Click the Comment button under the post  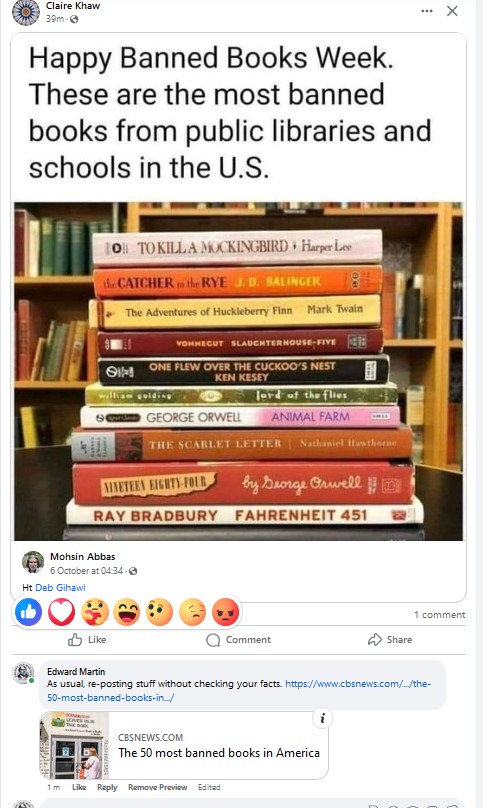pyautogui.click(x=238, y=639)
